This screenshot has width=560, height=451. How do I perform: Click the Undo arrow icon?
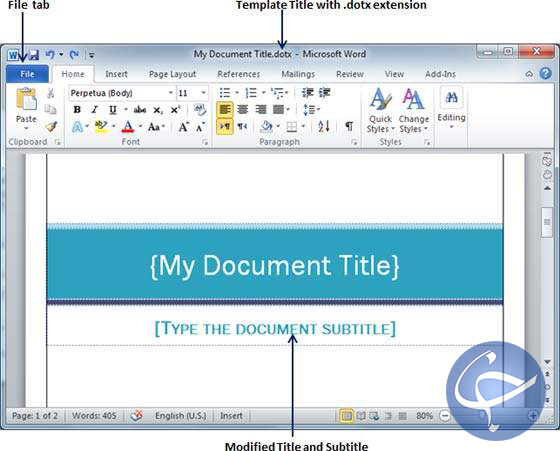click(50, 55)
